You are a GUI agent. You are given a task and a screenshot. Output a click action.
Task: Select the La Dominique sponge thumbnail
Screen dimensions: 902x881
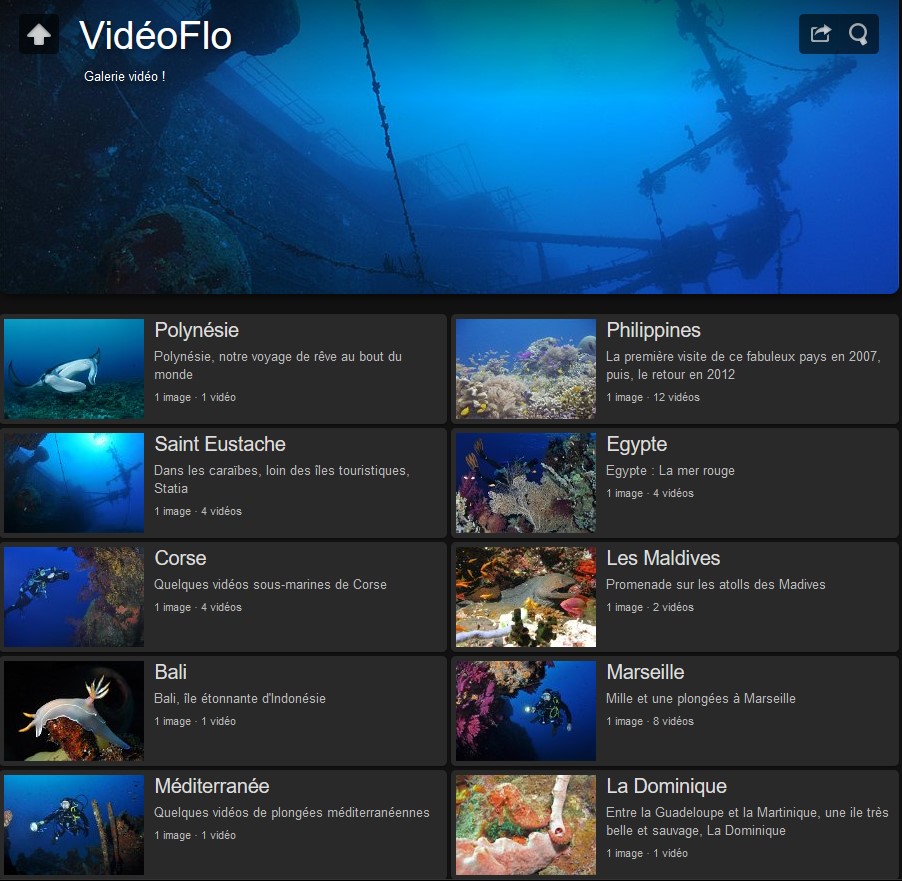(x=526, y=825)
